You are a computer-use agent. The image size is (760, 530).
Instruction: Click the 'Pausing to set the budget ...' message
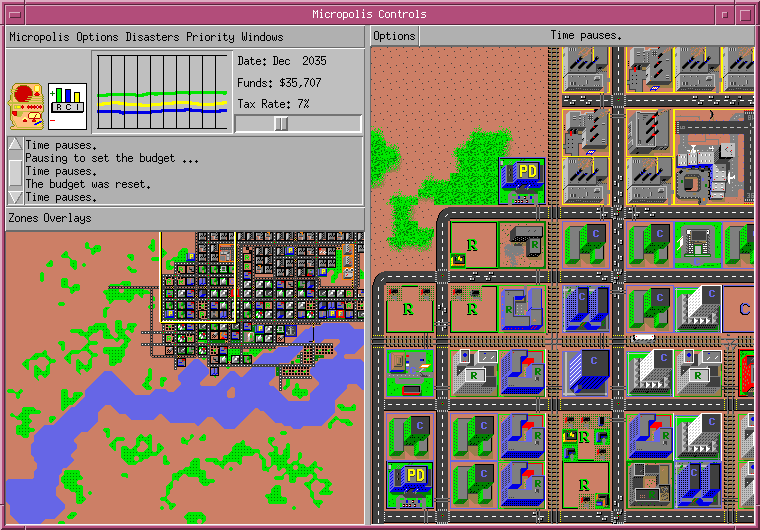point(112,158)
